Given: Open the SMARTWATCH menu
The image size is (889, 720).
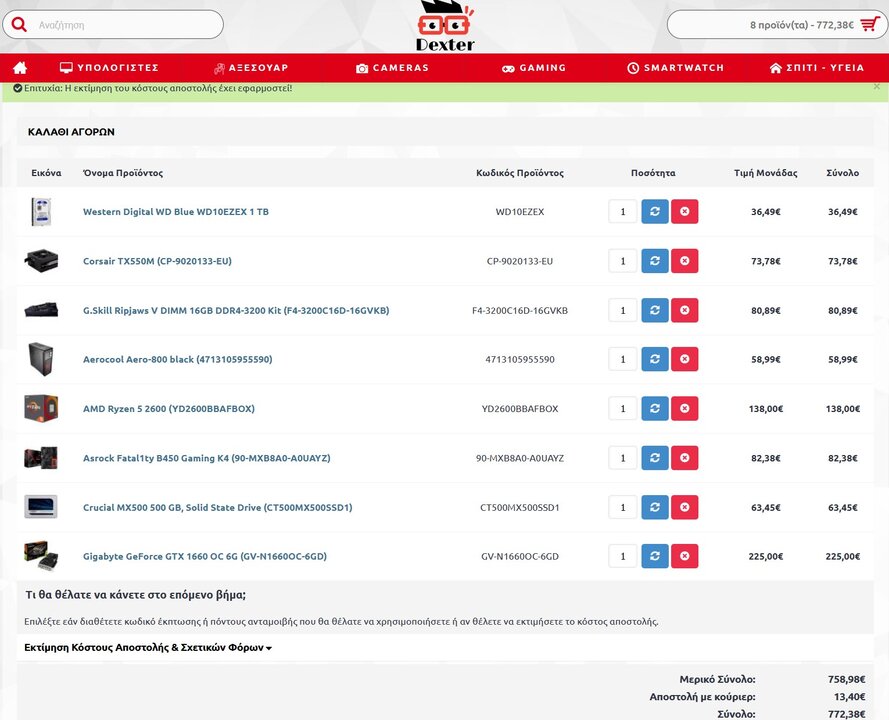Looking at the screenshot, I should pos(676,68).
